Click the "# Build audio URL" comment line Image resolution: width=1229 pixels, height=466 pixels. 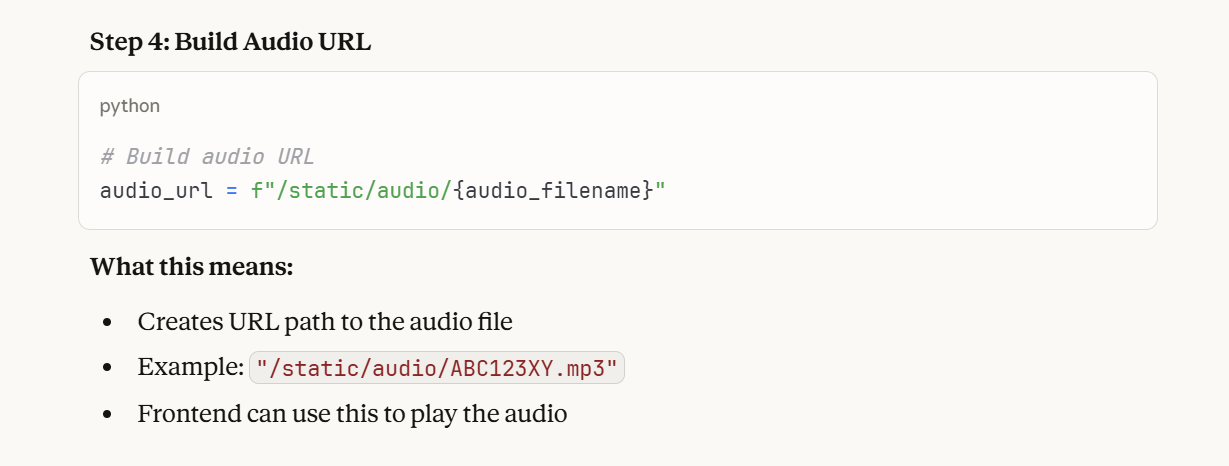point(207,157)
